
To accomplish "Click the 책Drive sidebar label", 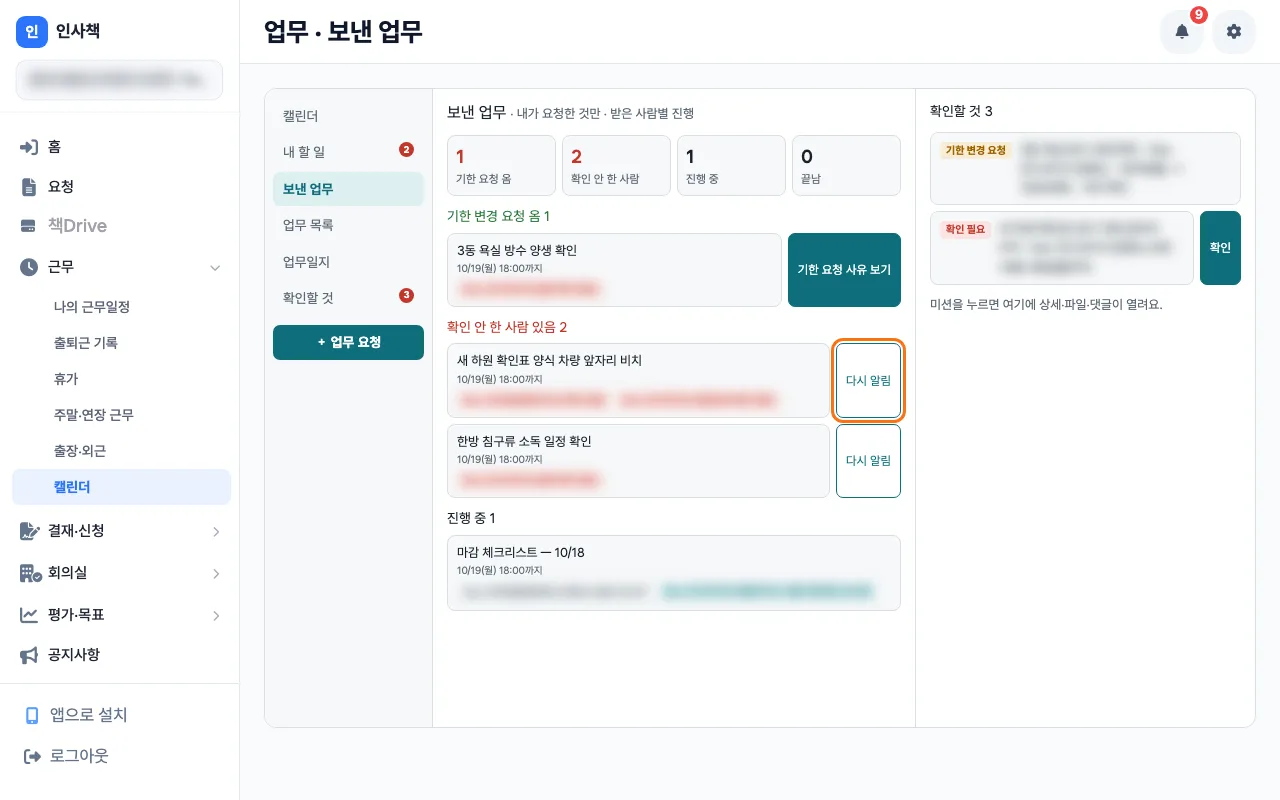I will [77, 226].
